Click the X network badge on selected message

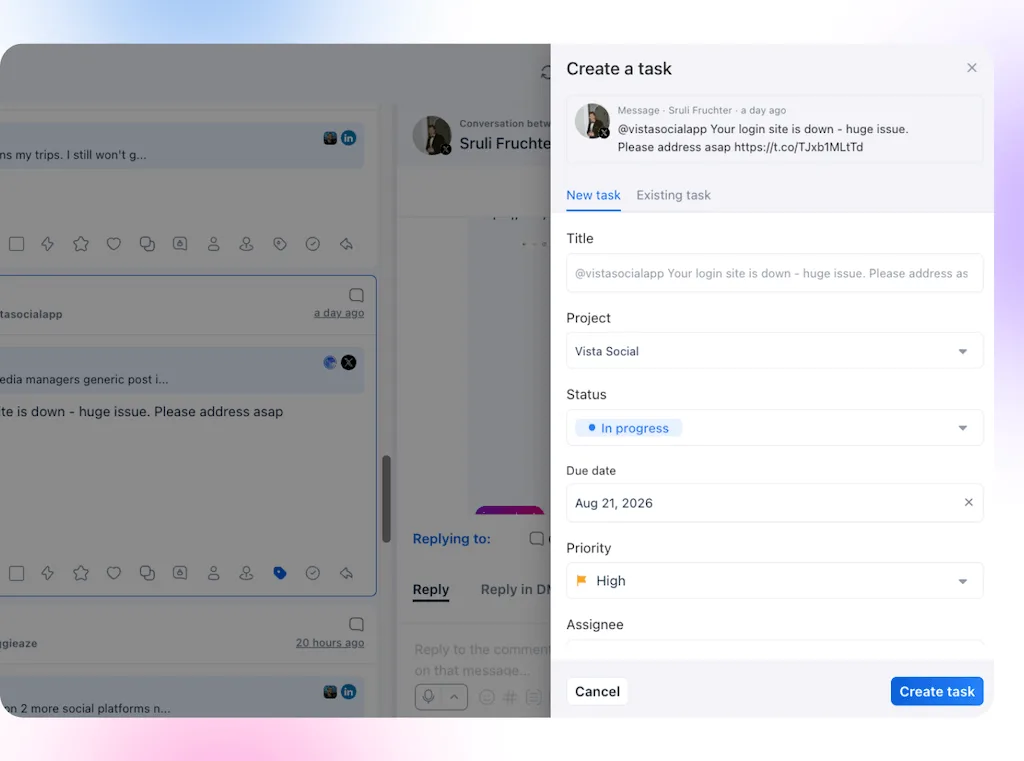[x=349, y=363]
